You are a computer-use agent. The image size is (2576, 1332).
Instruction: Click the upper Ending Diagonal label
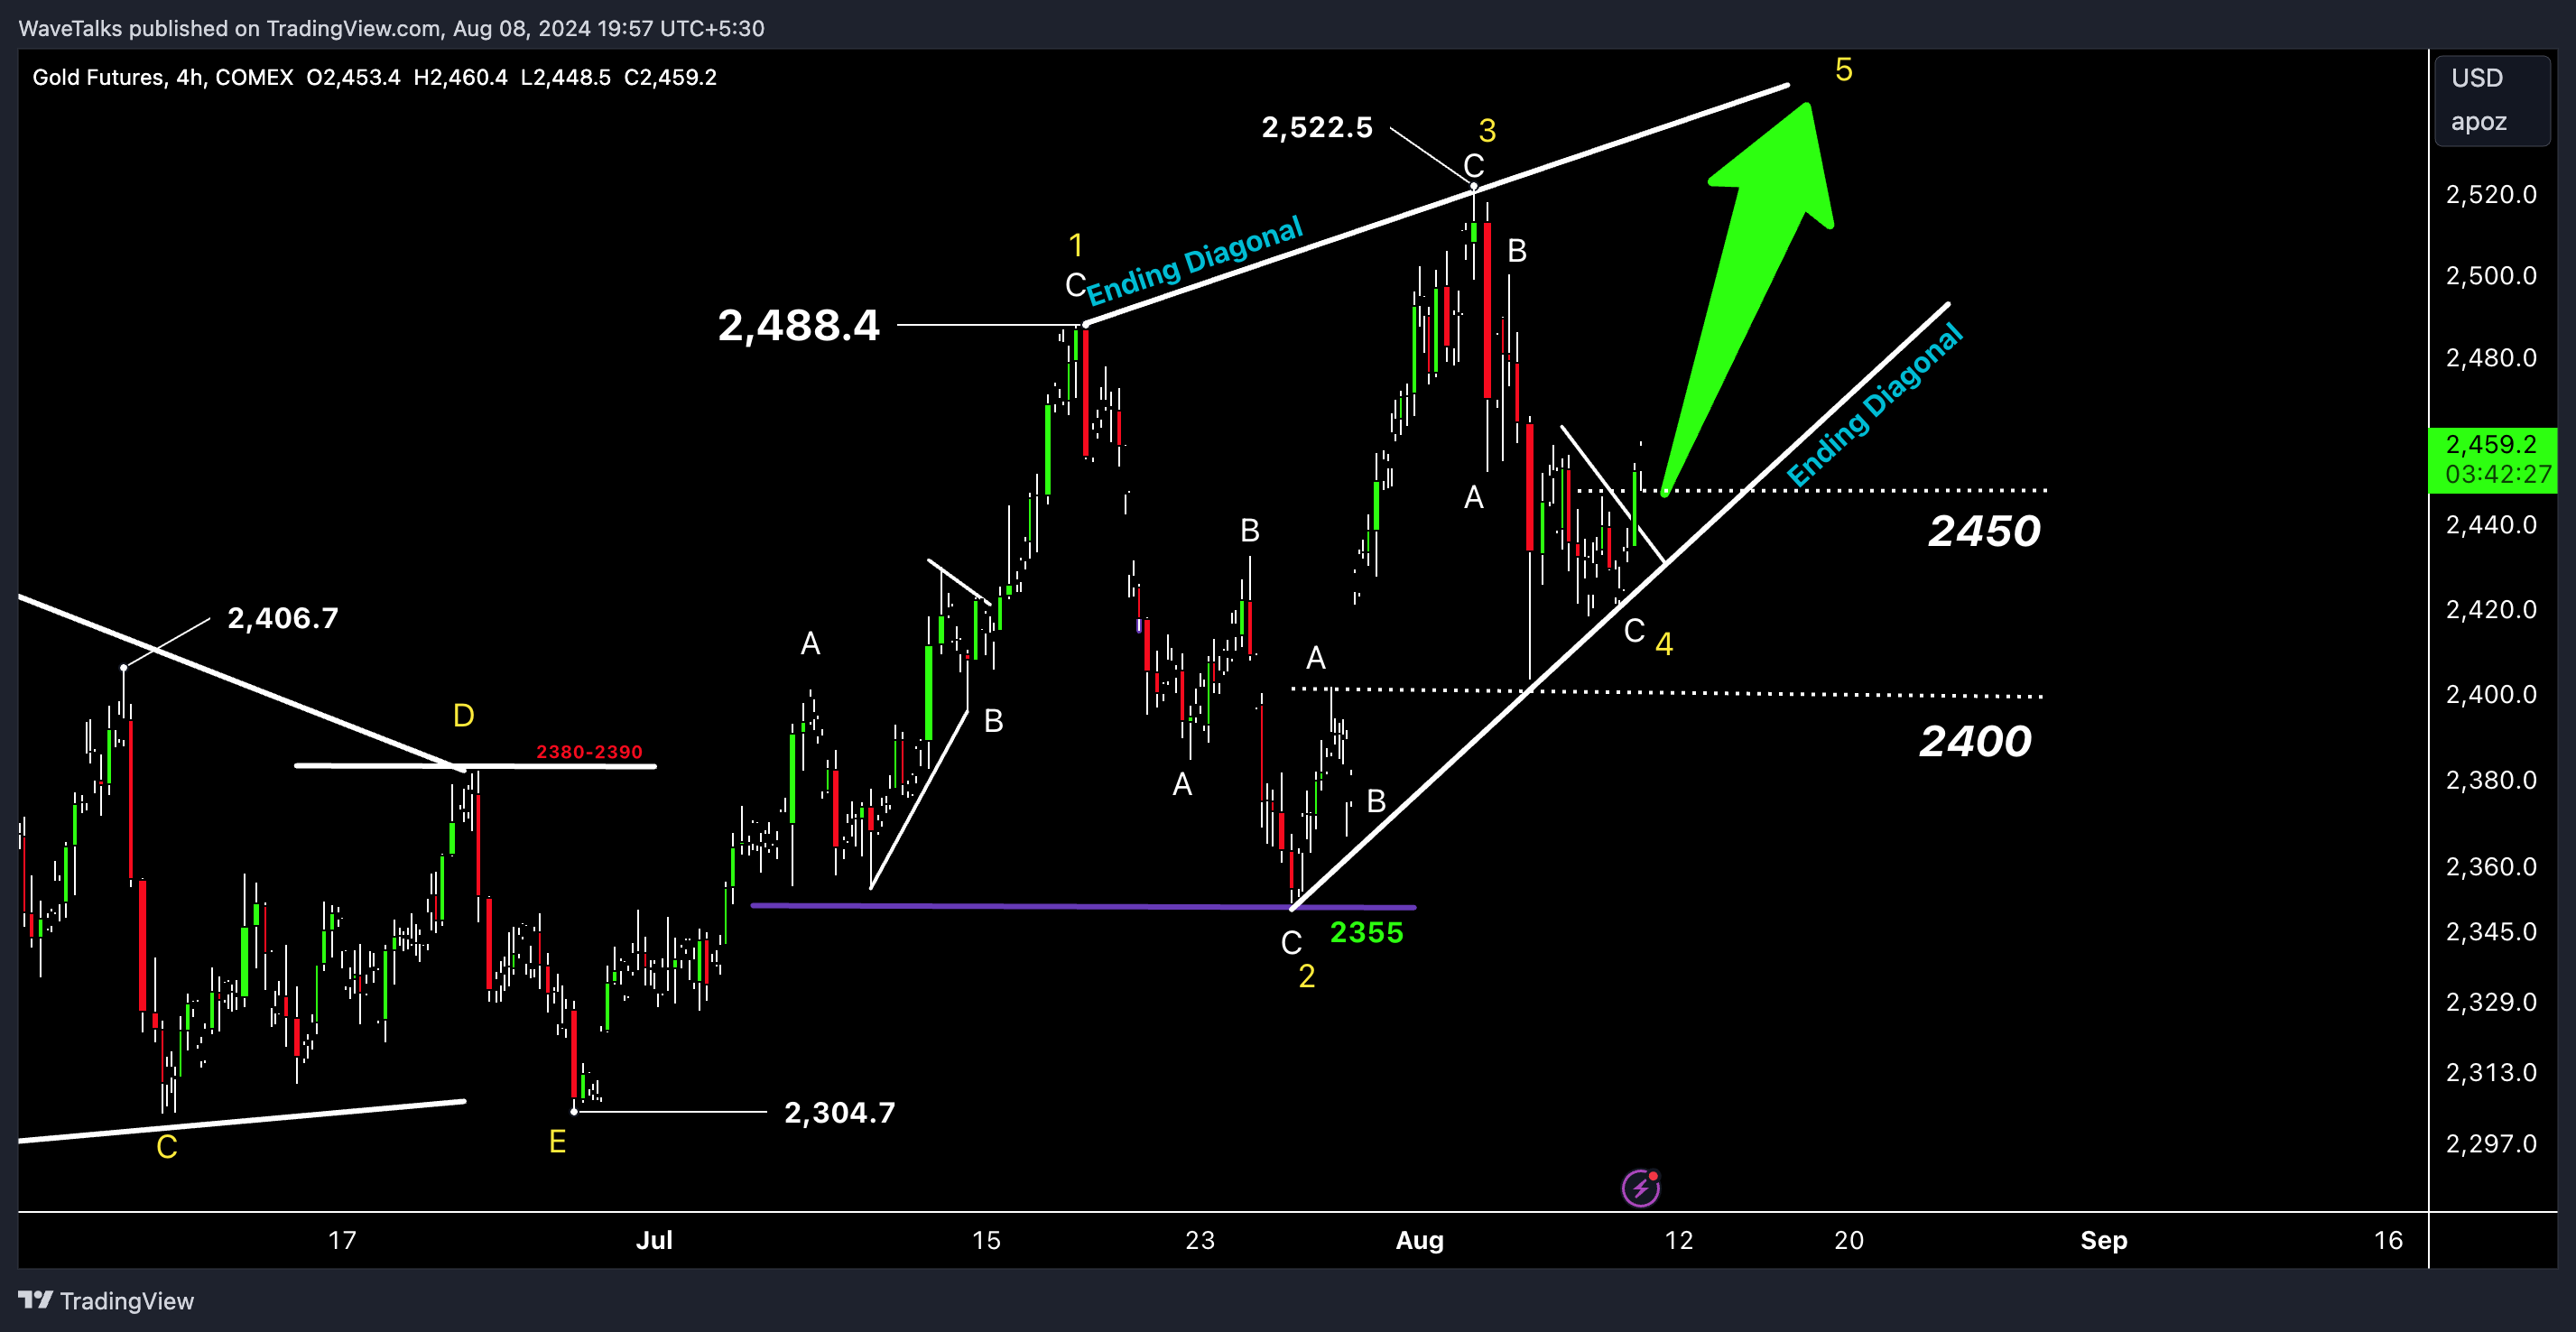[1195, 260]
